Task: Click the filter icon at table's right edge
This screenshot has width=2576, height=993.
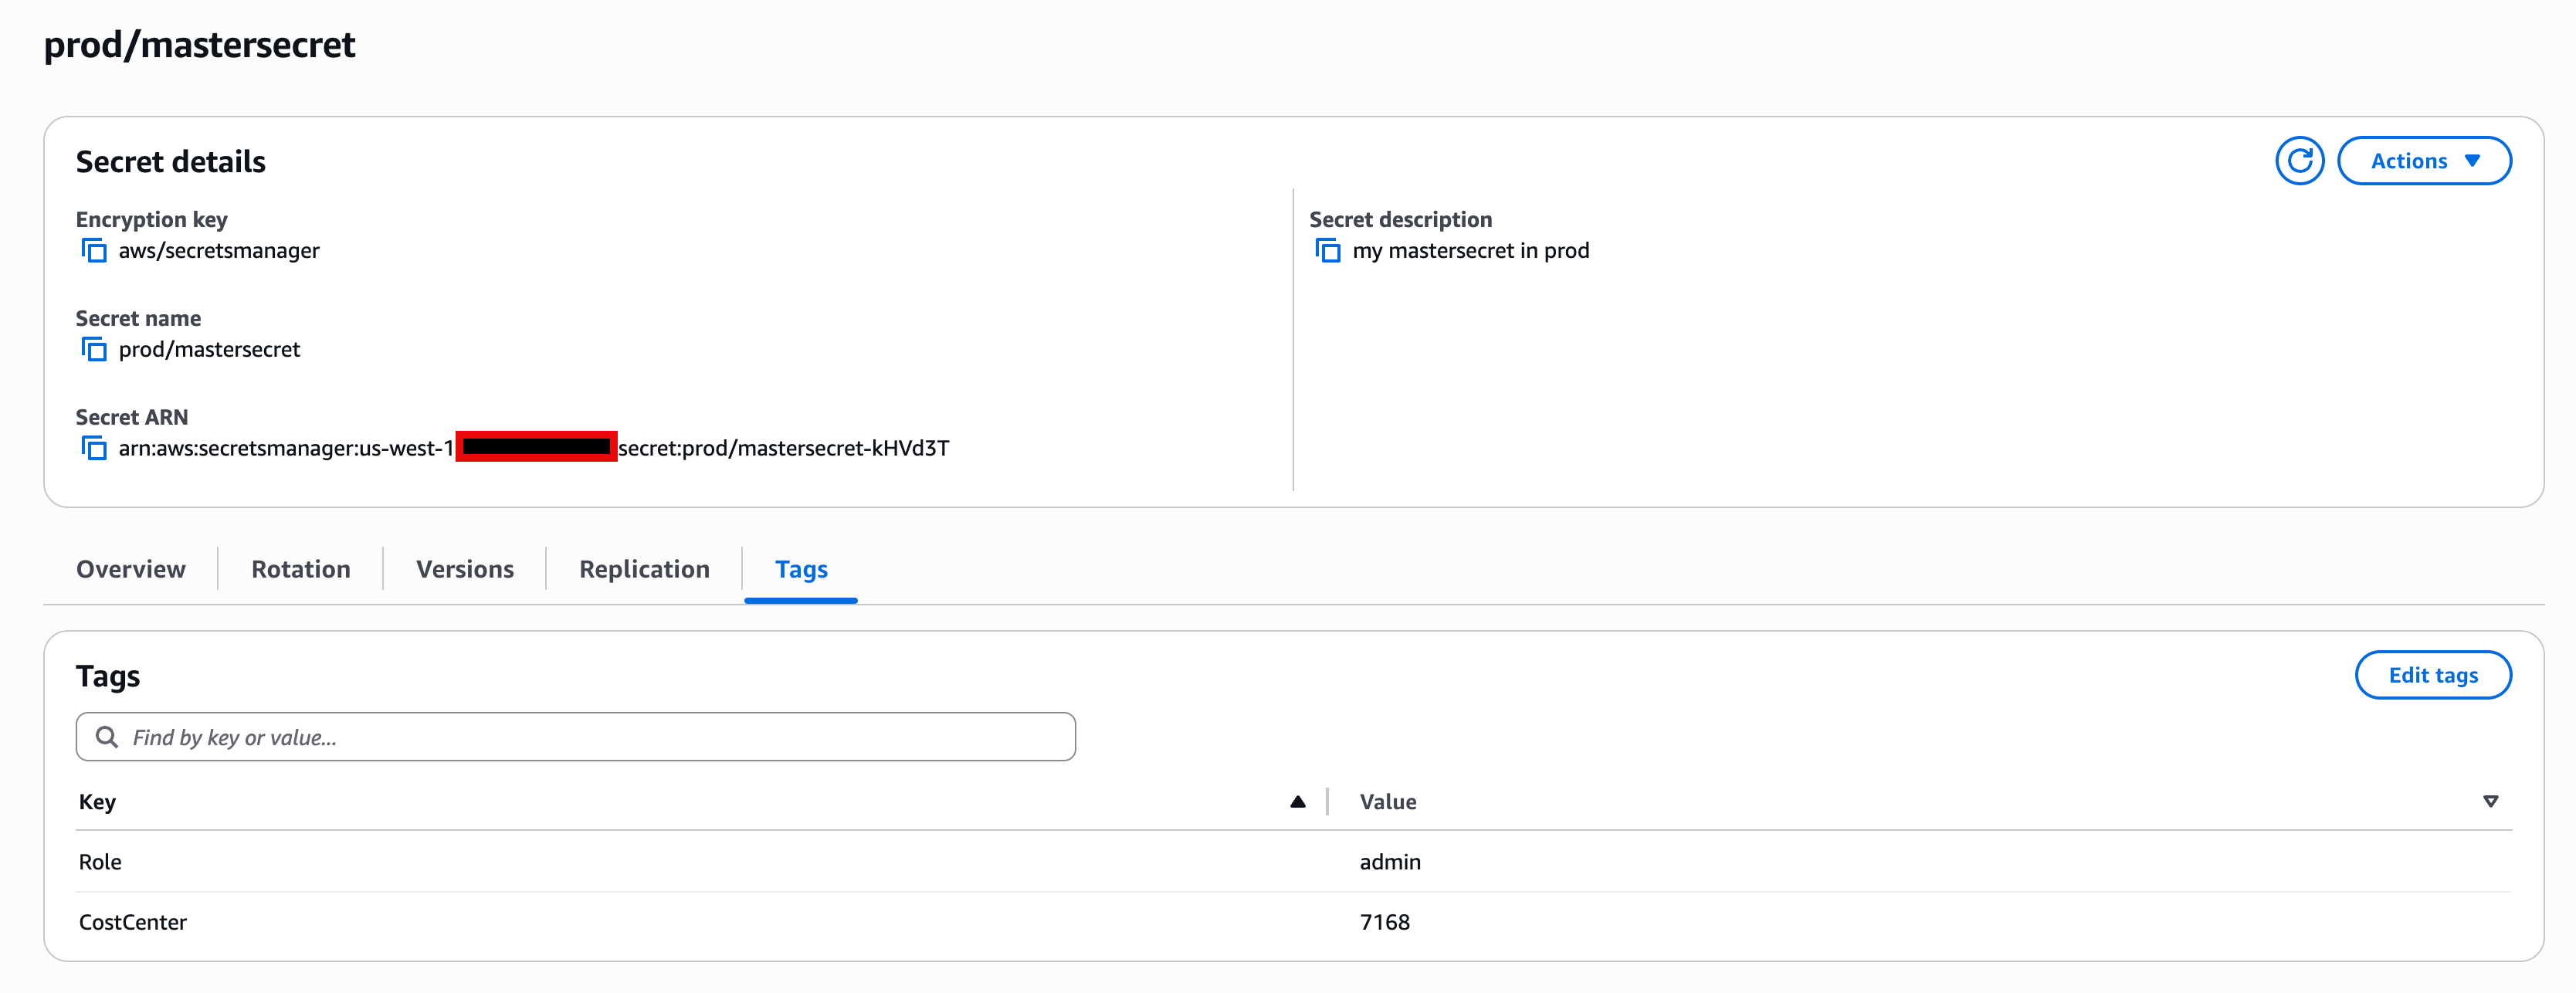Action: [2490, 801]
